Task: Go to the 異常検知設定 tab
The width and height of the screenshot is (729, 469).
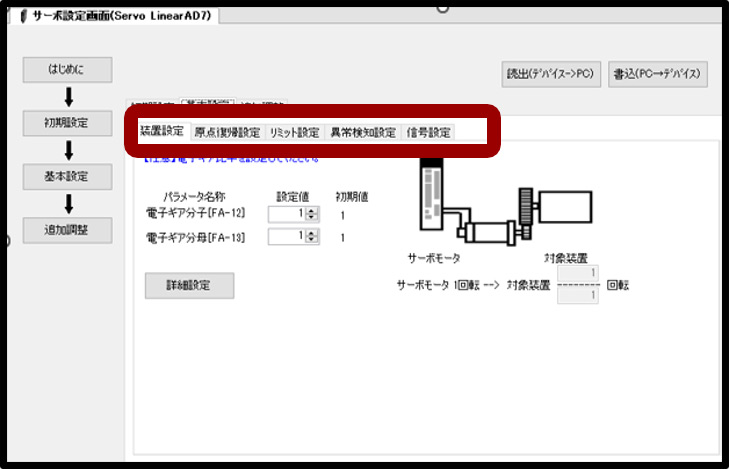Action: (x=363, y=132)
